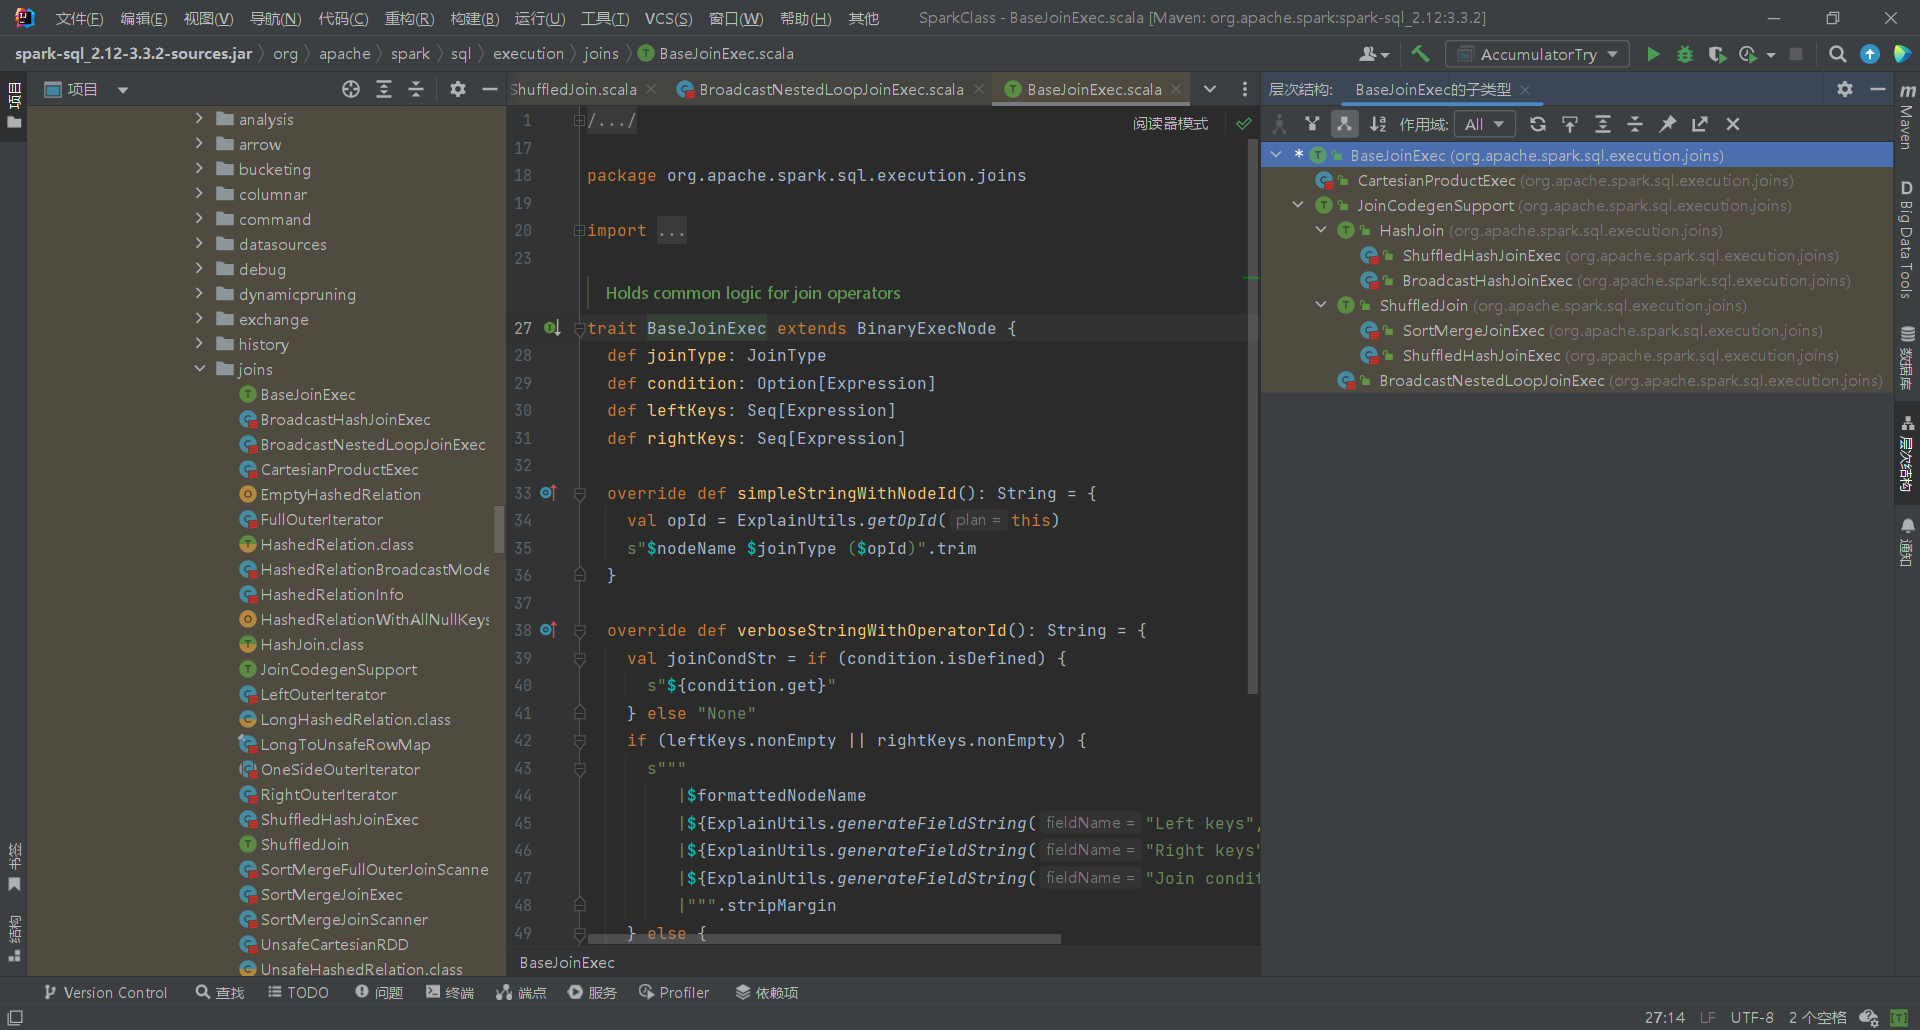The image size is (1920, 1030).
Task: Open Version Control tool window
Action: 105,992
